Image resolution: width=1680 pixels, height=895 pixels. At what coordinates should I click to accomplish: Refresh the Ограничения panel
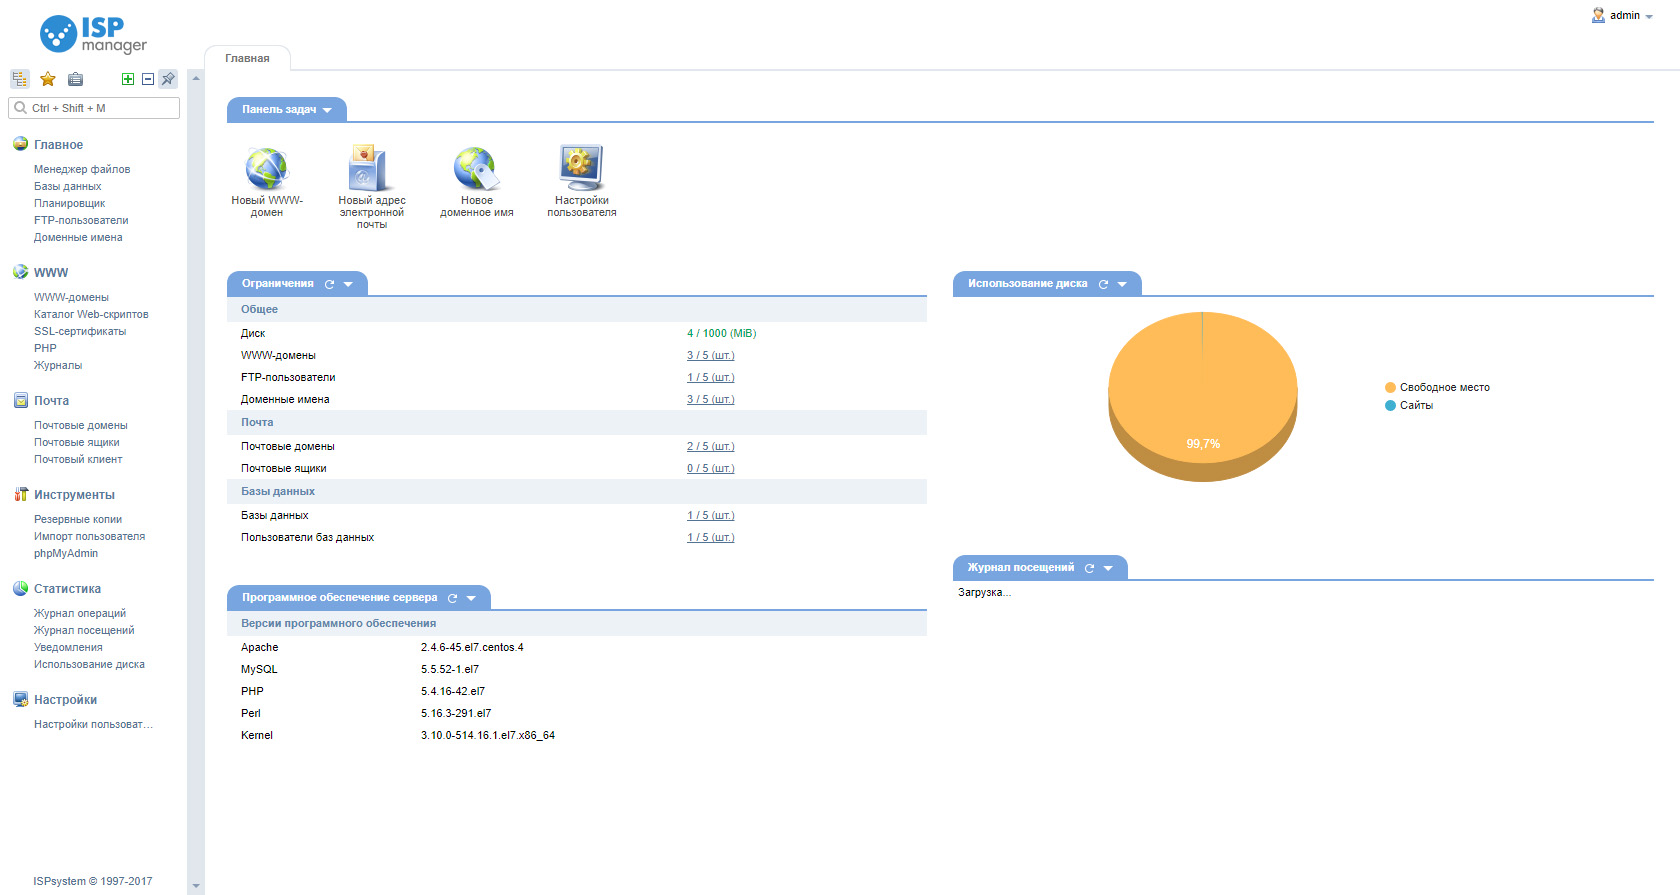click(329, 284)
